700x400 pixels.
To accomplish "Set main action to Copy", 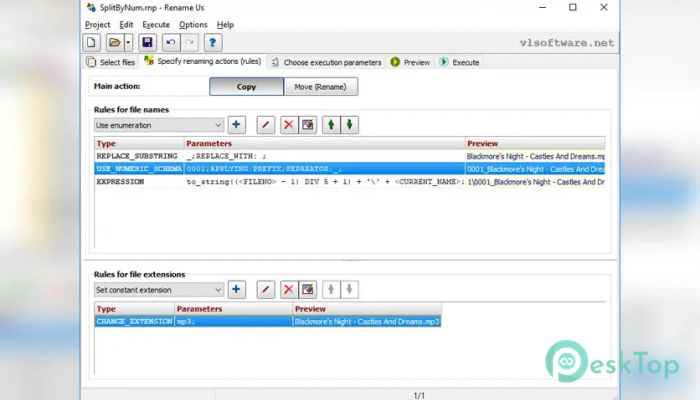I will click(x=246, y=87).
